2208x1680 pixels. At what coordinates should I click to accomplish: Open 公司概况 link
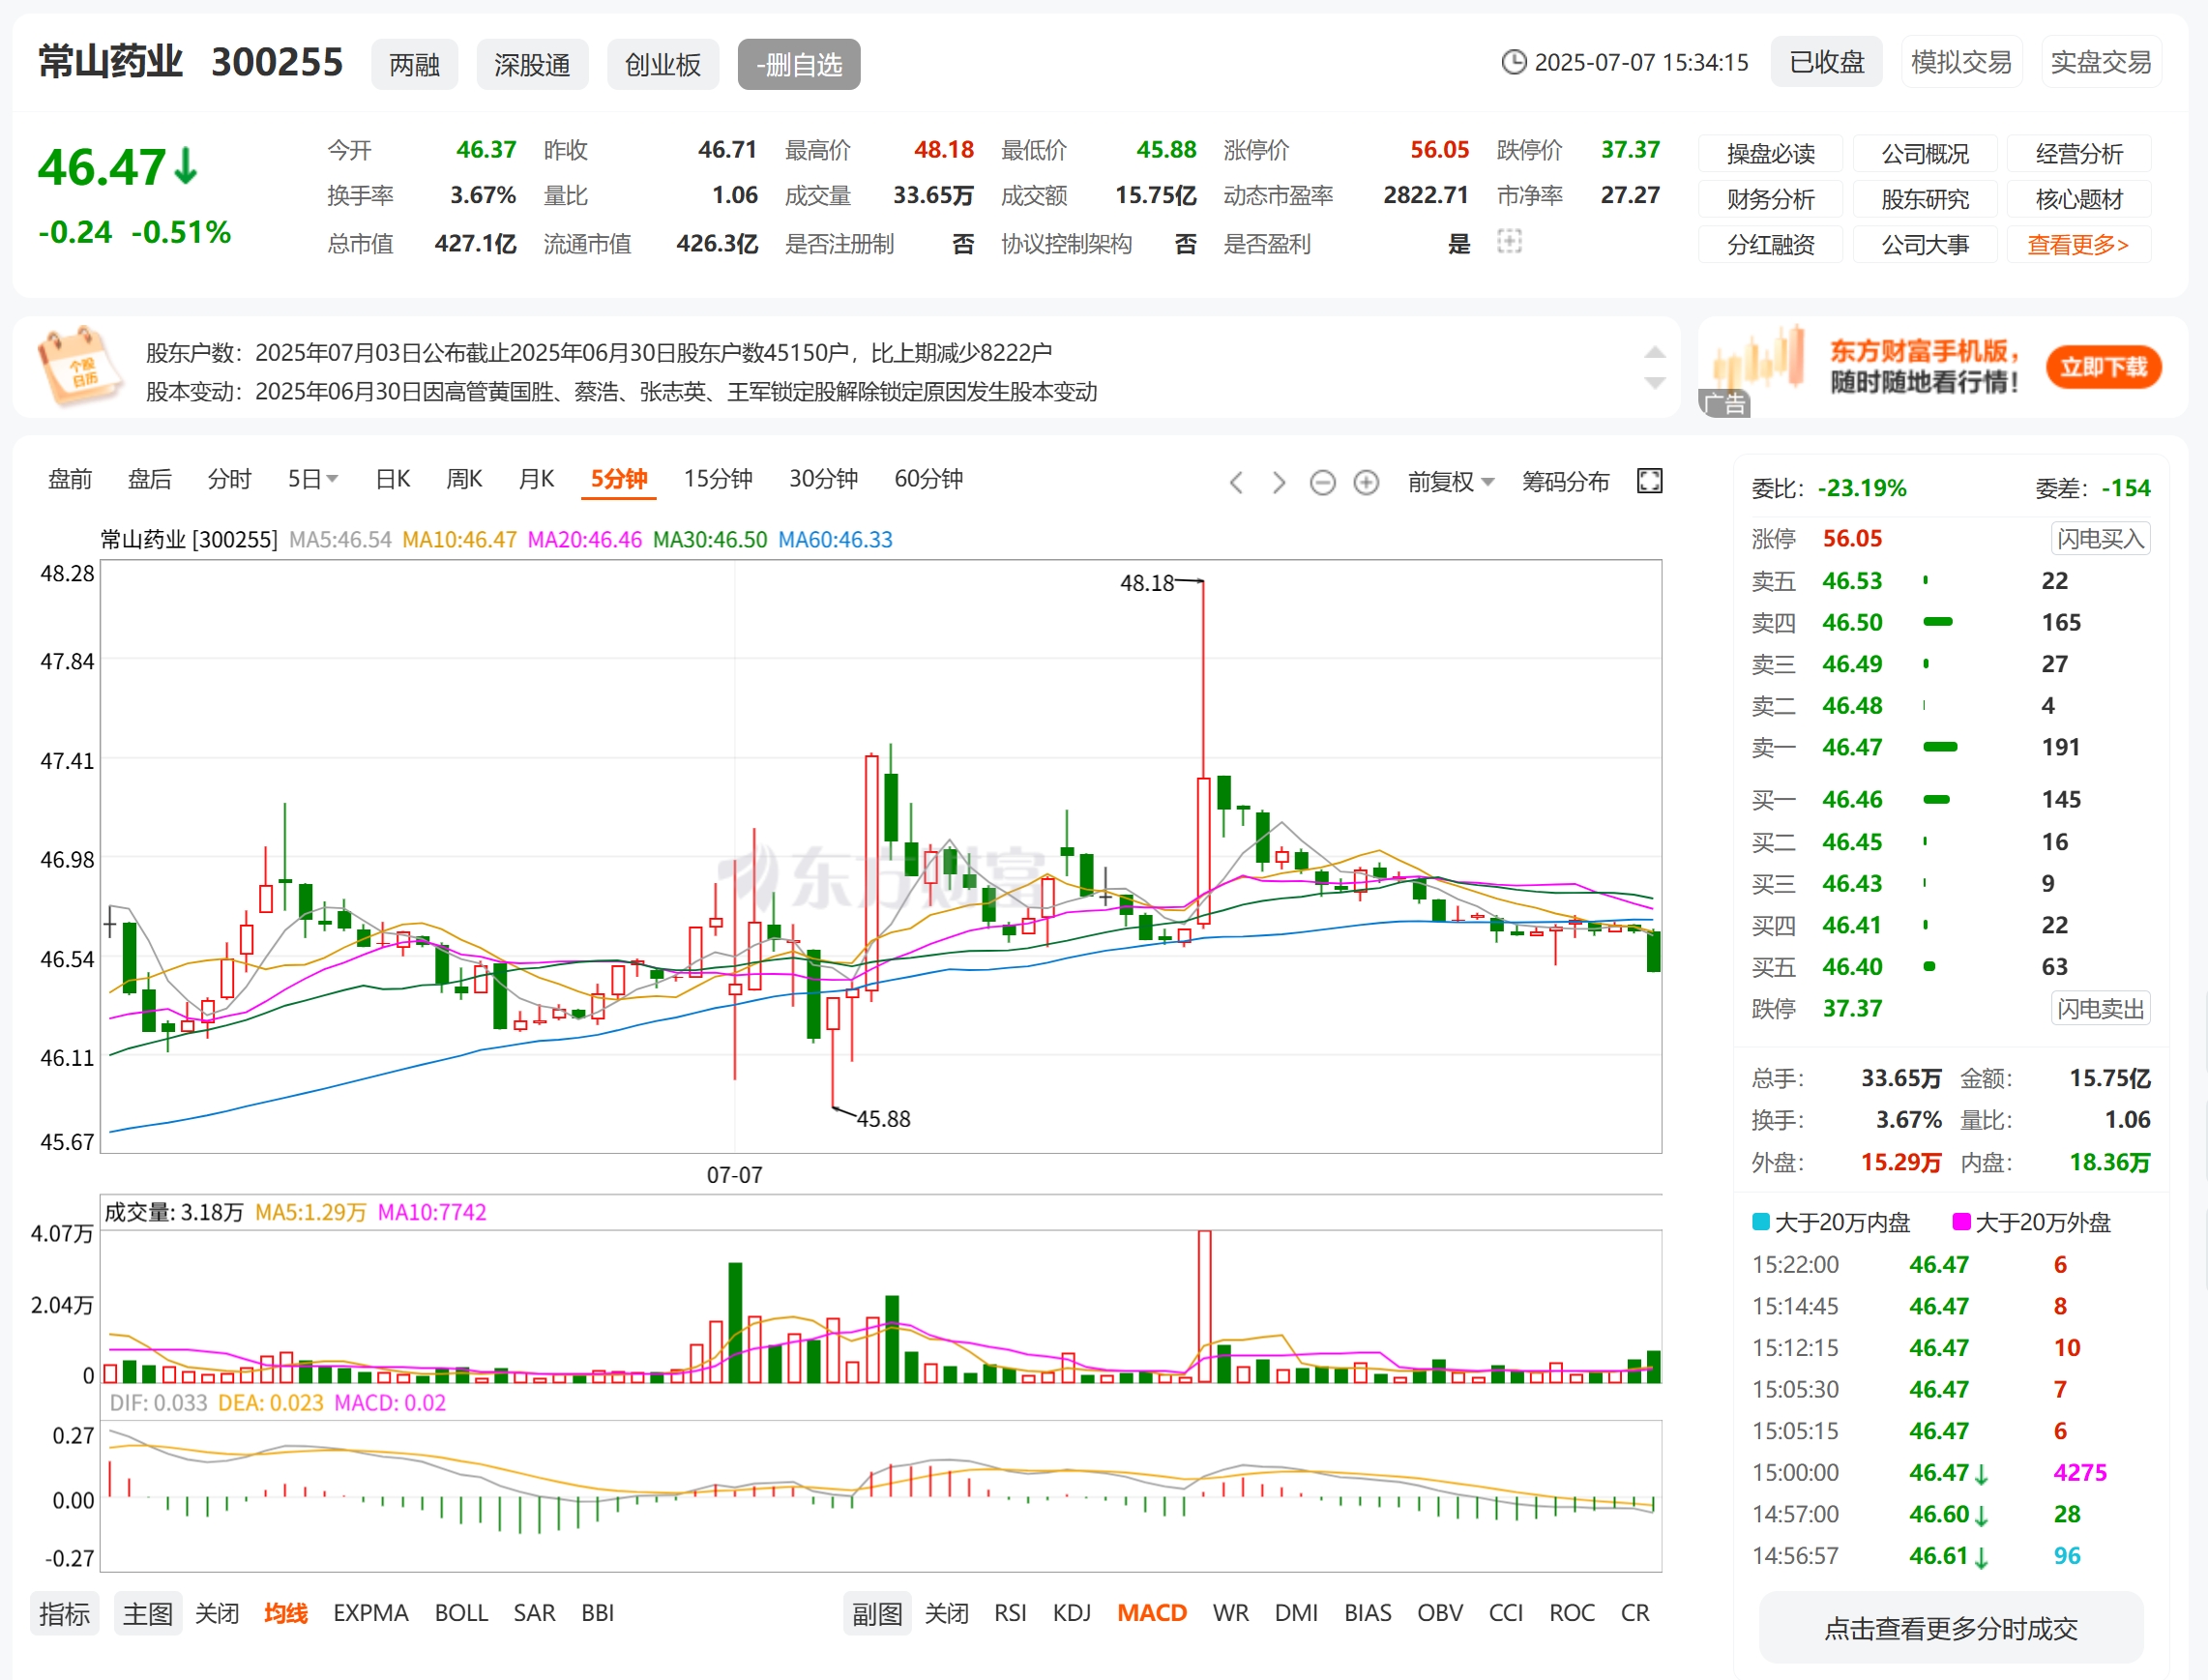[x=1925, y=154]
